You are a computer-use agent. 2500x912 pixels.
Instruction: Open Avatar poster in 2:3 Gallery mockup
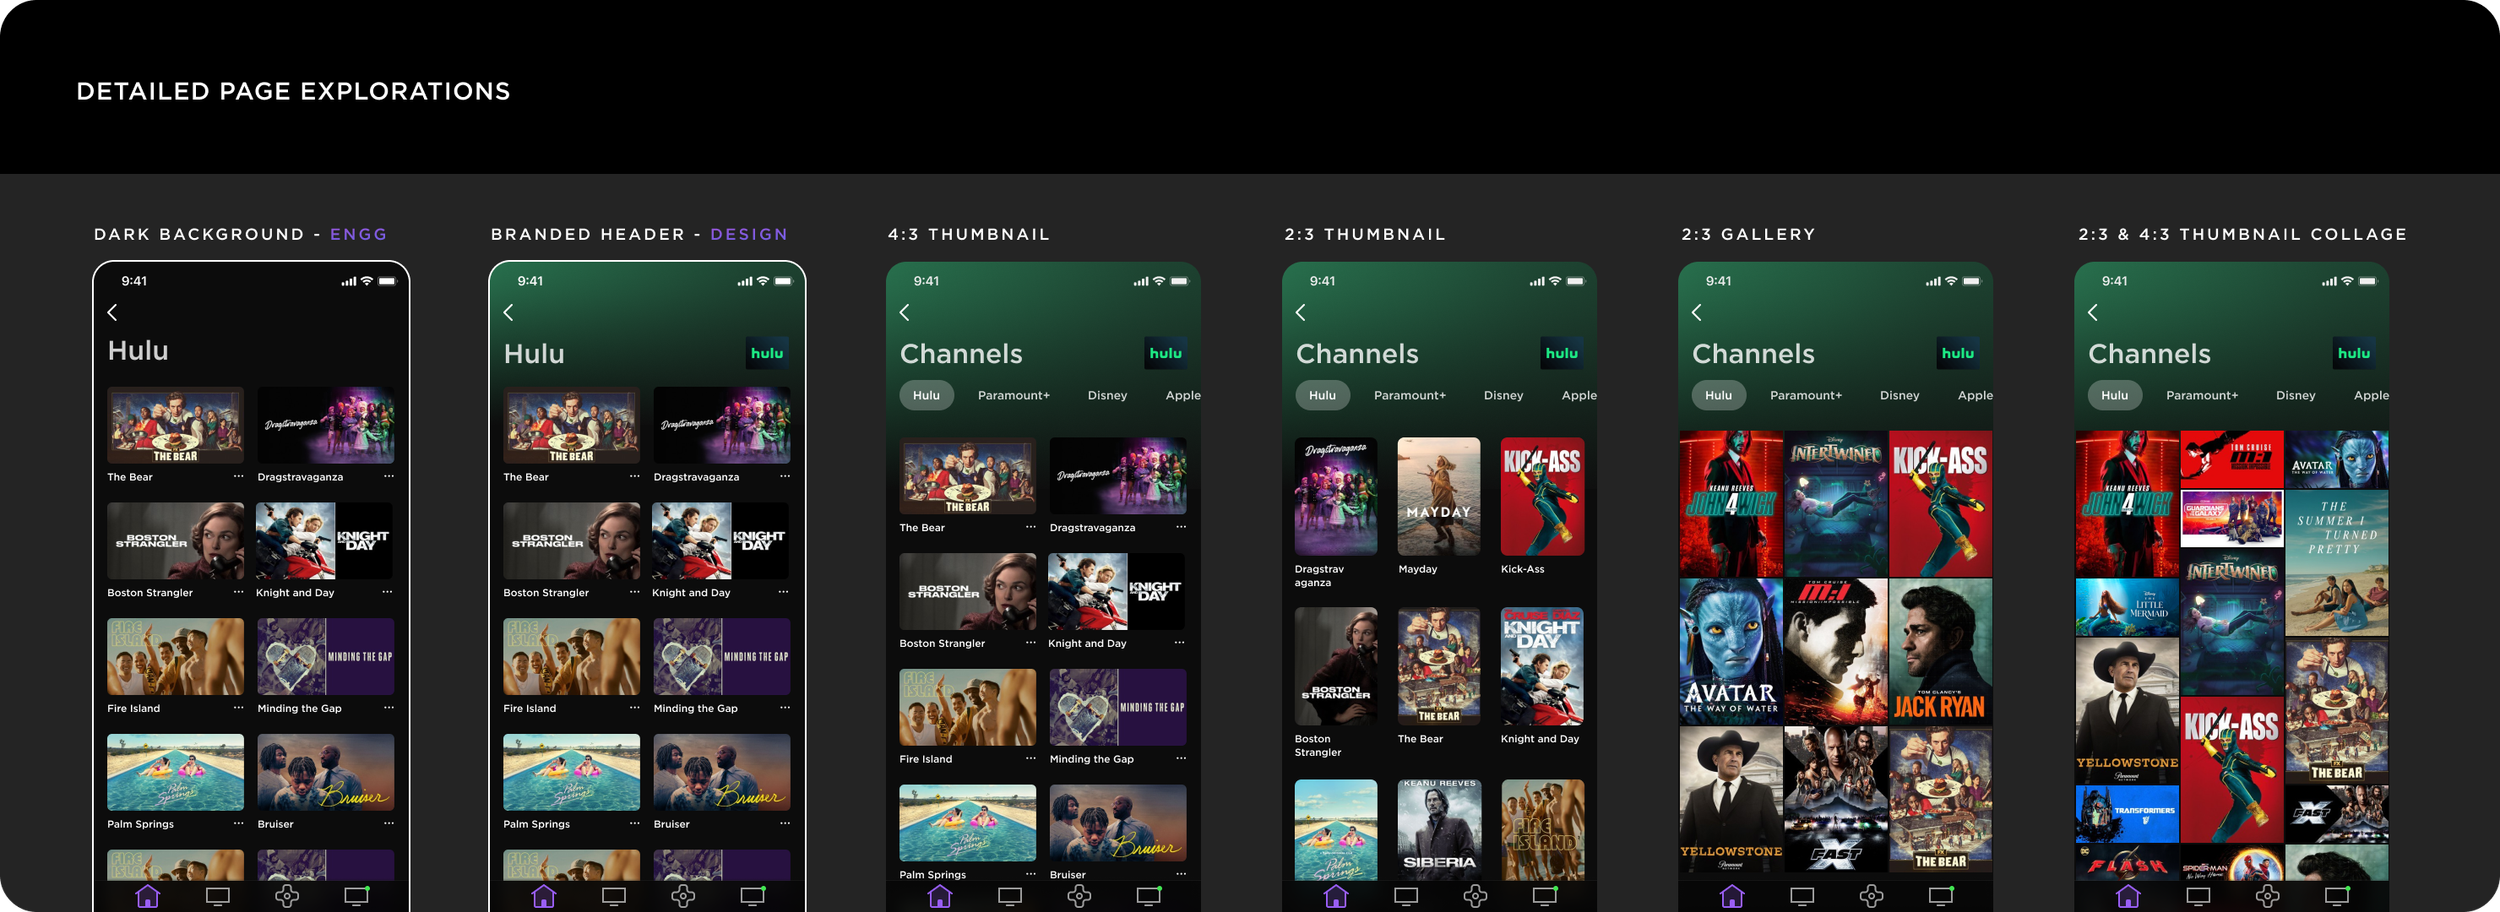pyautogui.click(x=1730, y=651)
